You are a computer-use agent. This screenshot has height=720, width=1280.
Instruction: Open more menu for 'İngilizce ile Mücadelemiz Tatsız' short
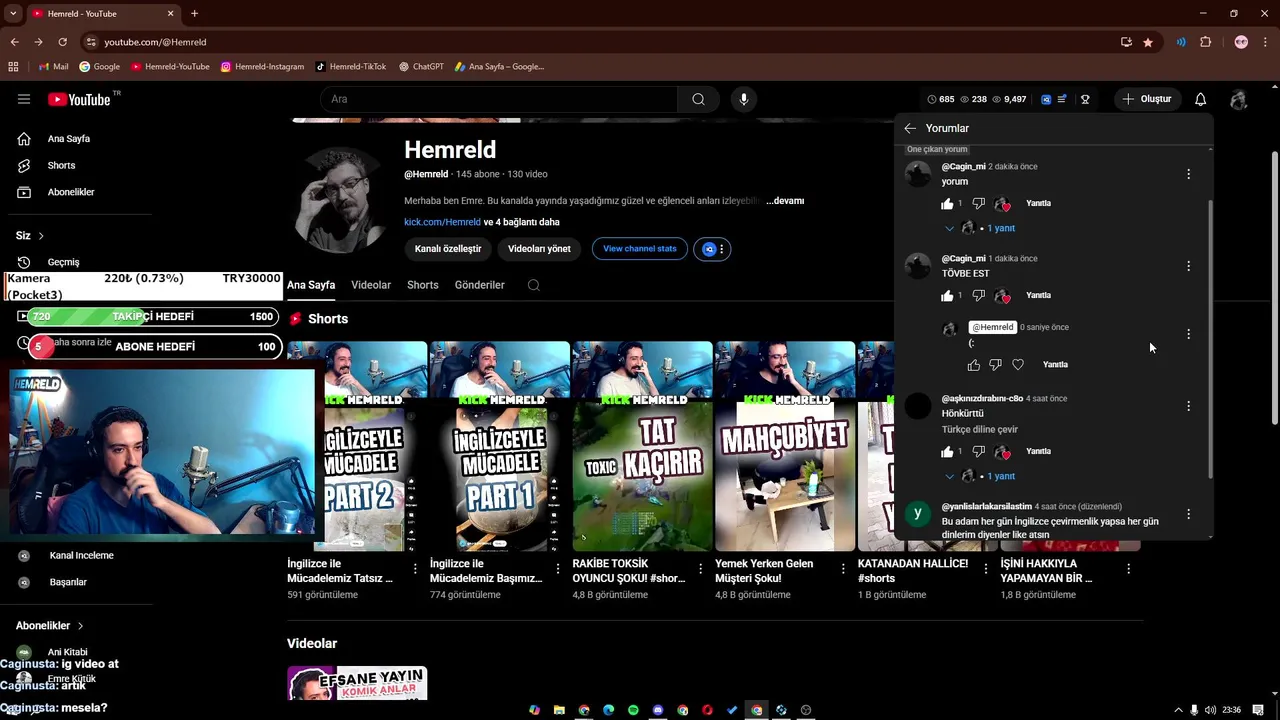[x=415, y=569]
